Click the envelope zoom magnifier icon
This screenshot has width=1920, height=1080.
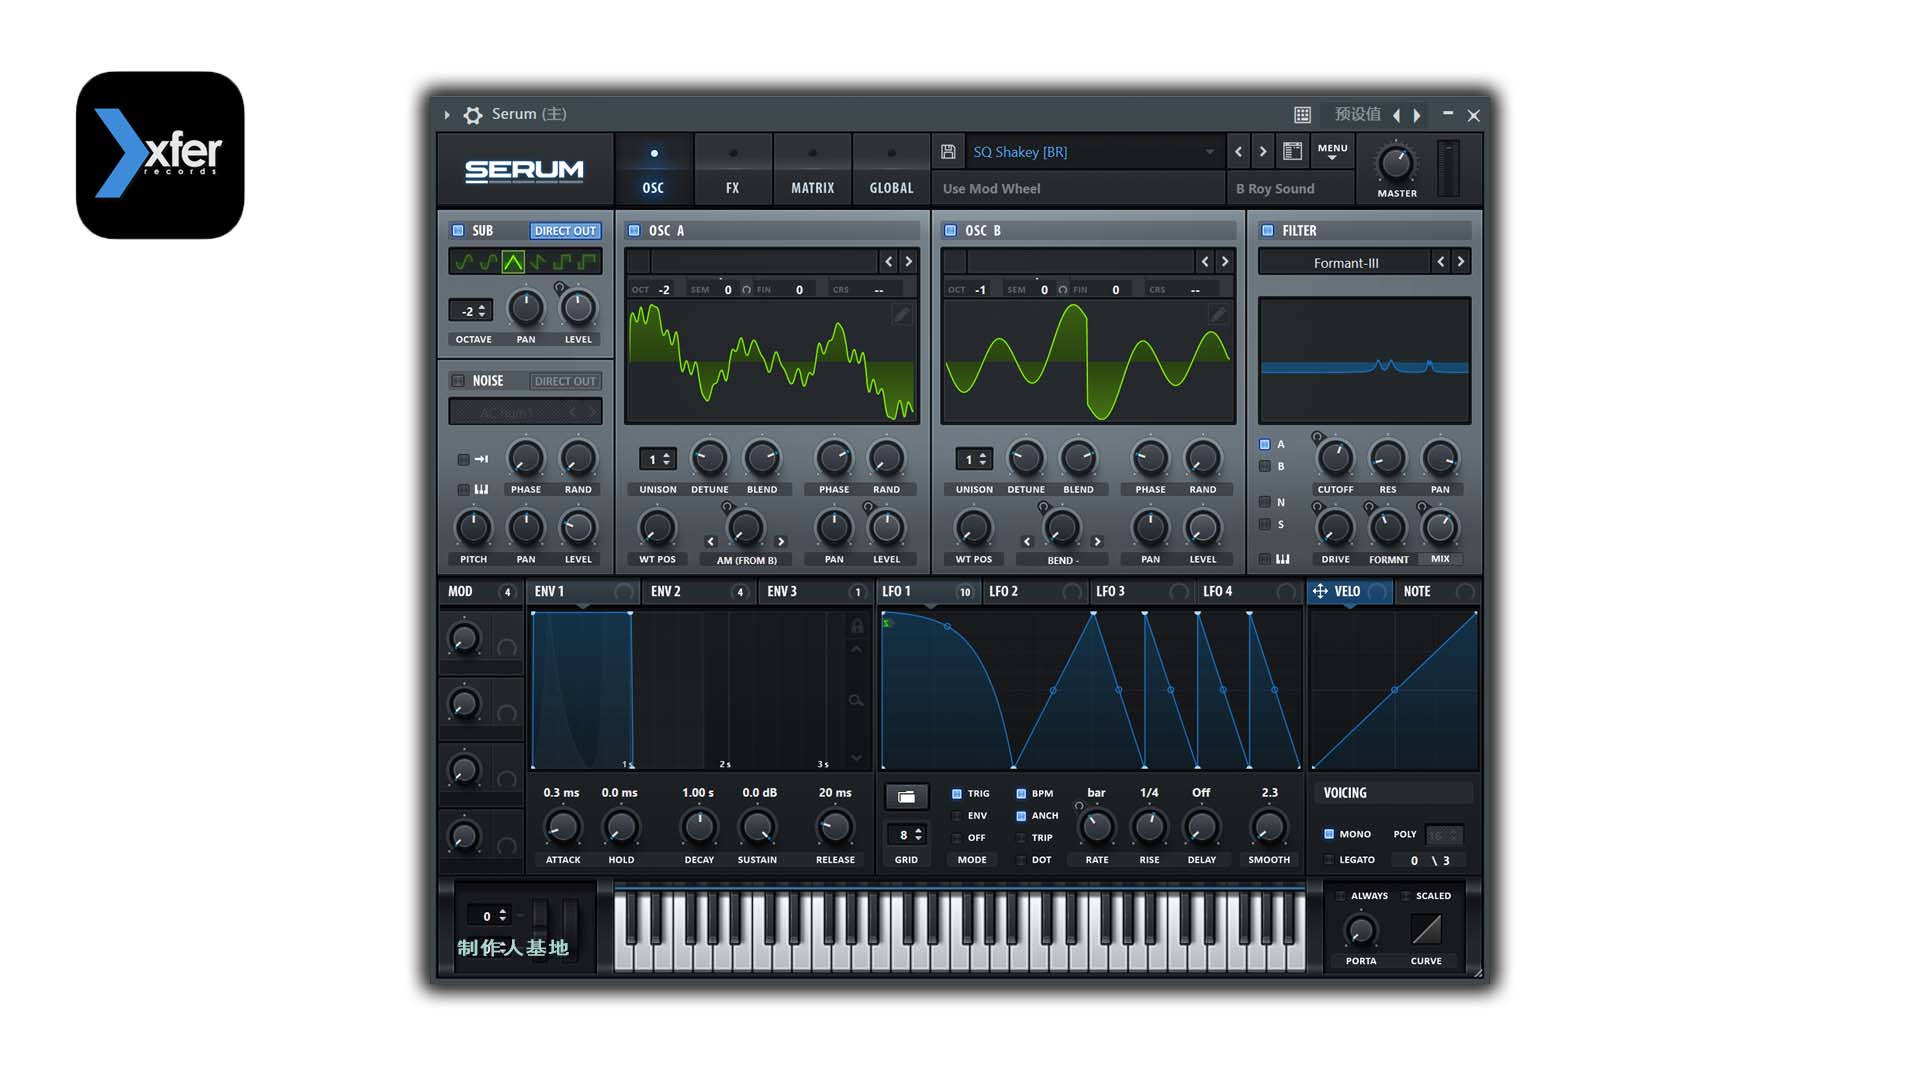pyautogui.click(x=856, y=701)
